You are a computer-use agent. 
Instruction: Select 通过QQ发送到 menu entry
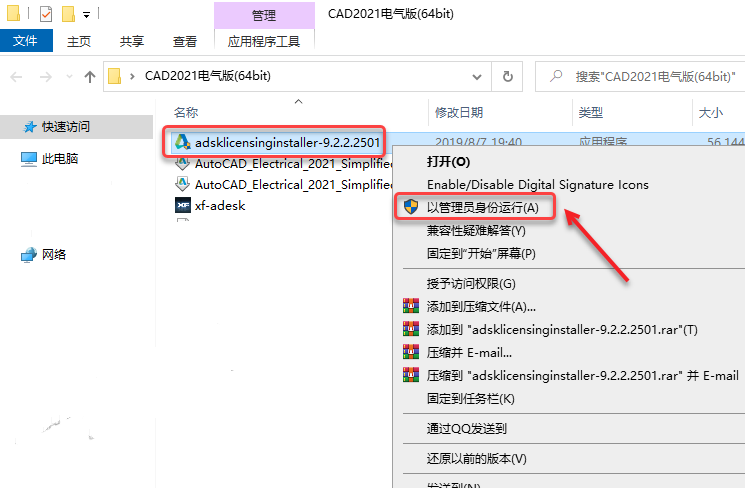click(x=467, y=429)
